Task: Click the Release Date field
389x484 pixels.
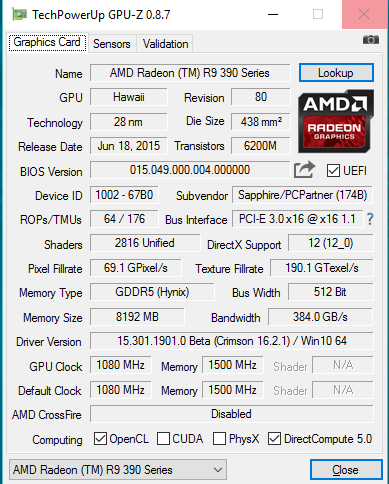Action: [x=129, y=146]
